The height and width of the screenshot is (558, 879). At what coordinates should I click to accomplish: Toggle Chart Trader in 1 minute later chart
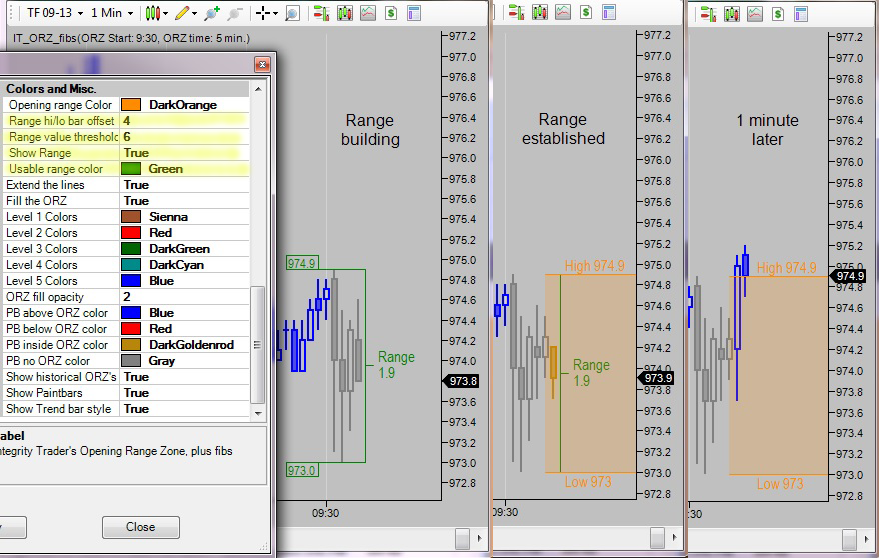pos(708,14)
